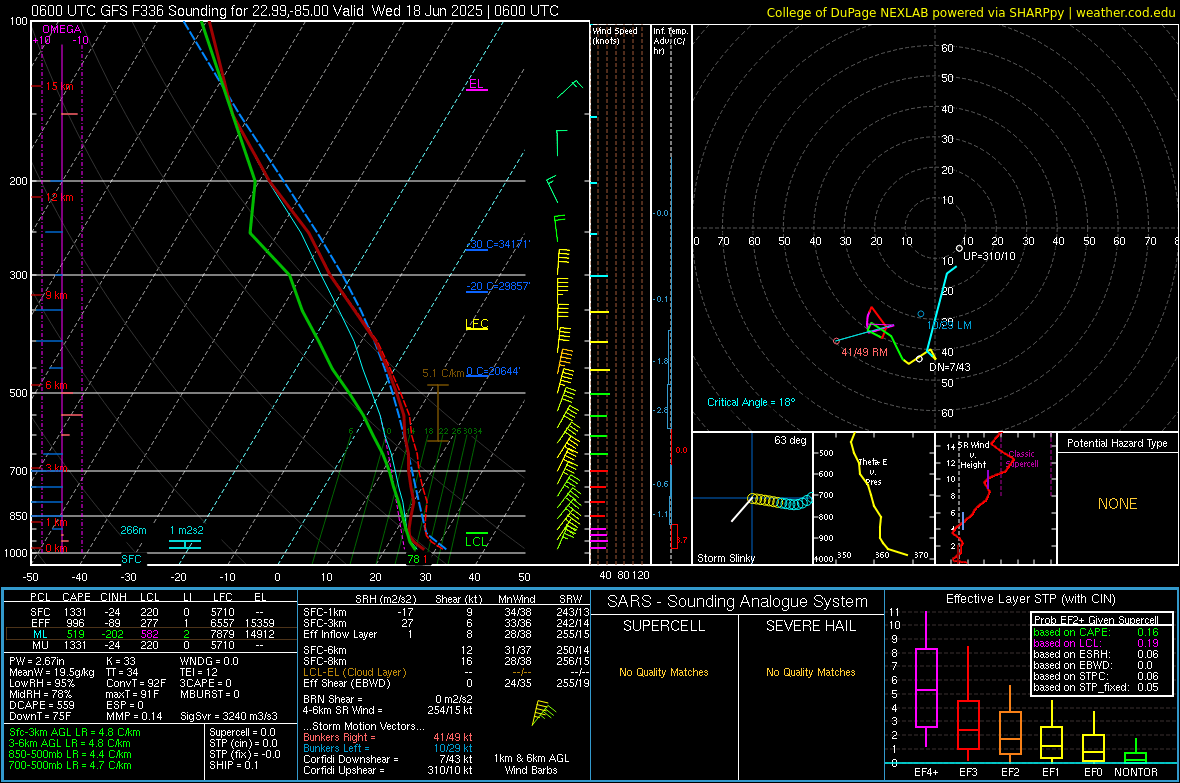Click the NONE hazard type value
Screen dimensions: 1180x783
pyautogui.click(x=1118, y=504)
